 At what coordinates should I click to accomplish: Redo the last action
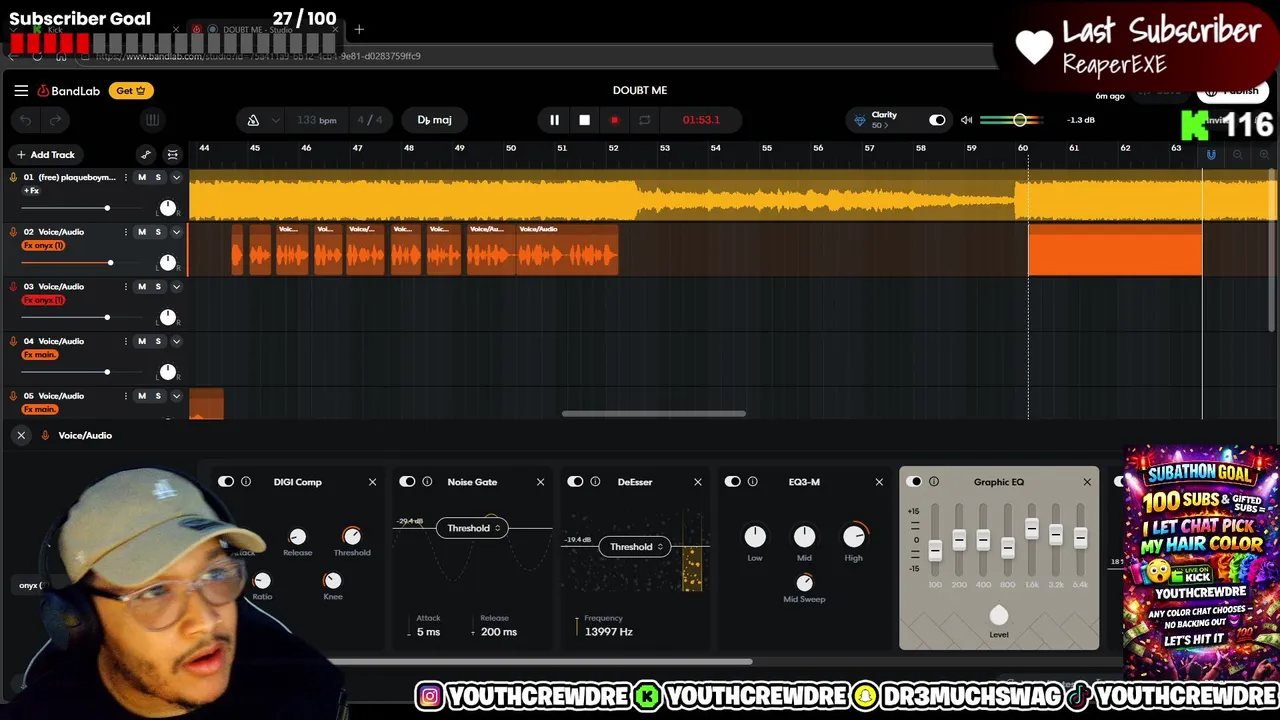55,120
